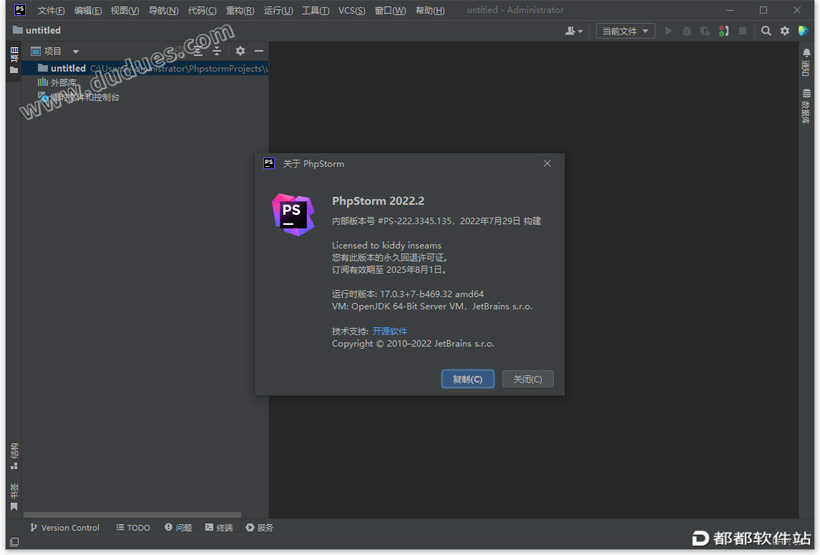This screenshot has height=555, width=820.
Task: Click the Copyright © 2010–2022 JetBrains line
Action: (x=413, y=344)
